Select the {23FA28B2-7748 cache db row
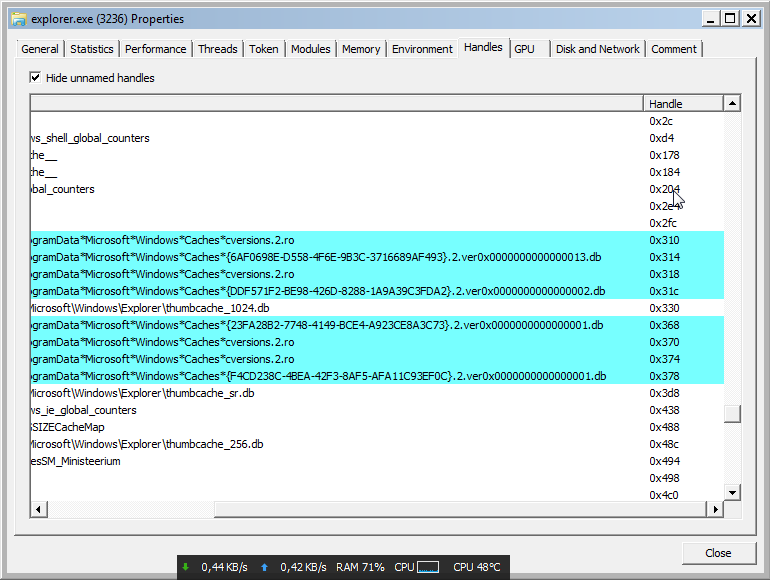770x580 pixels. coord(377,325)
